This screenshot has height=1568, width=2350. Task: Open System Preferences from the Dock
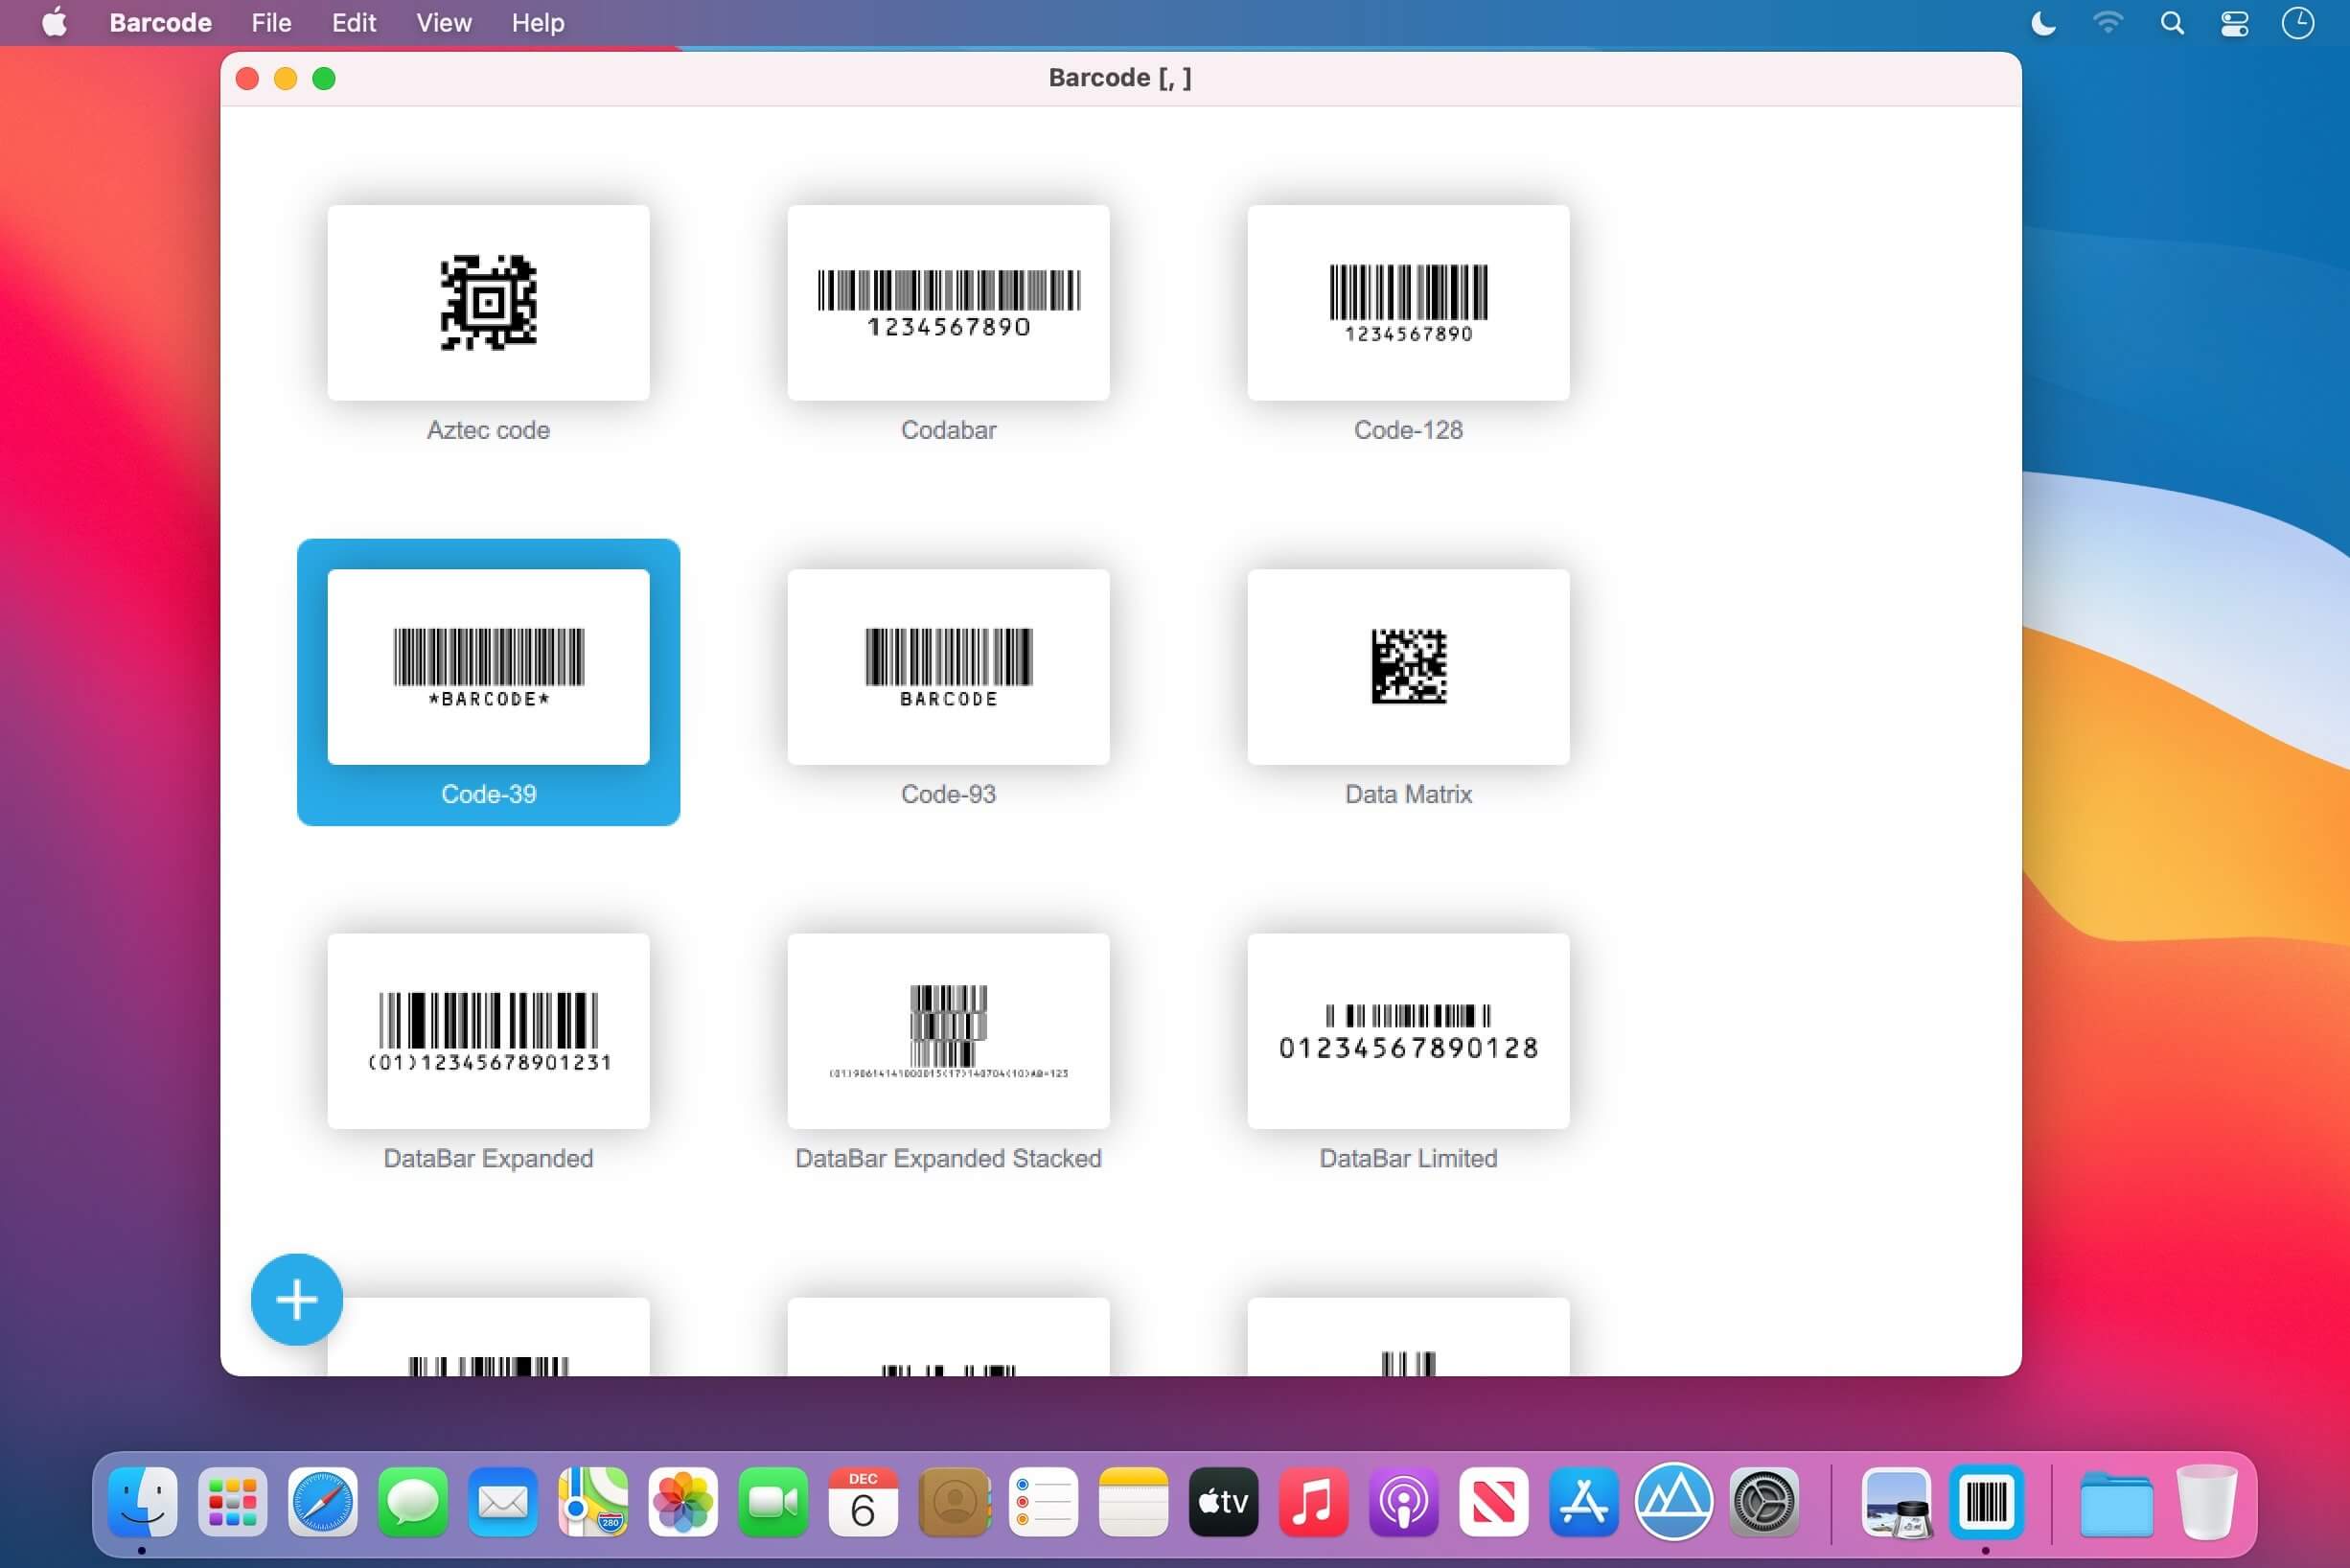coord(1763,1501)
